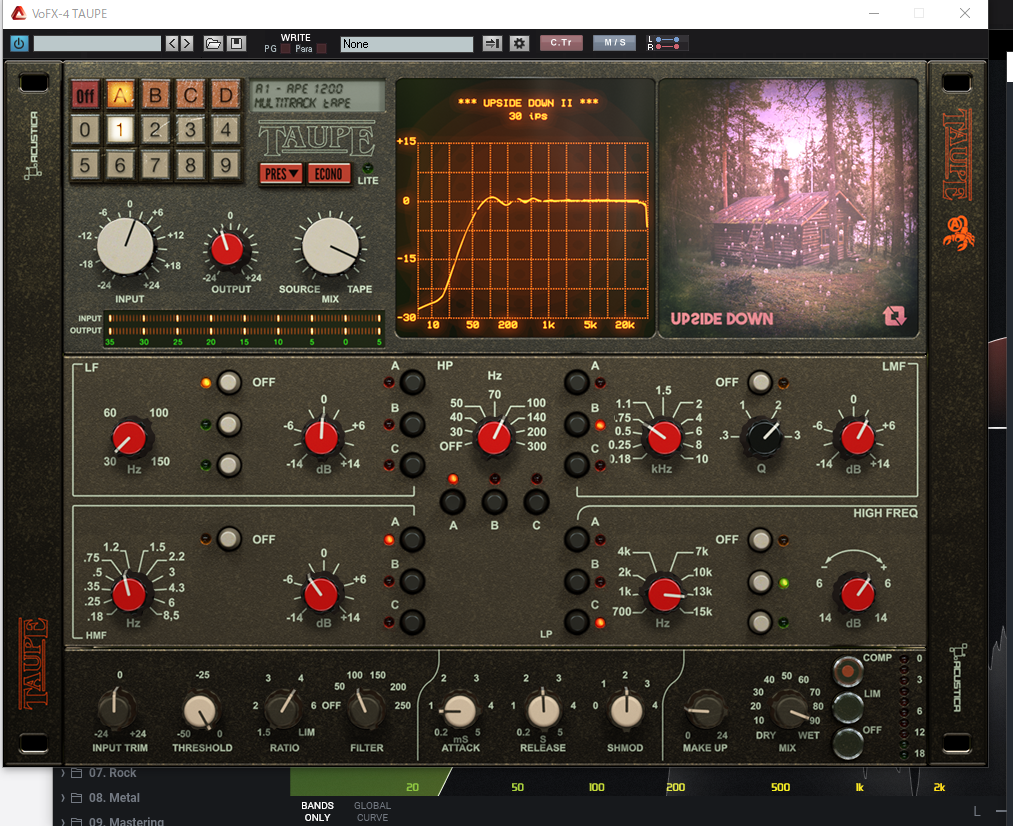The width and height of the screenshot is (1013, 826).
Task: Select tape bank B button
Action: (x=155, y=96)
